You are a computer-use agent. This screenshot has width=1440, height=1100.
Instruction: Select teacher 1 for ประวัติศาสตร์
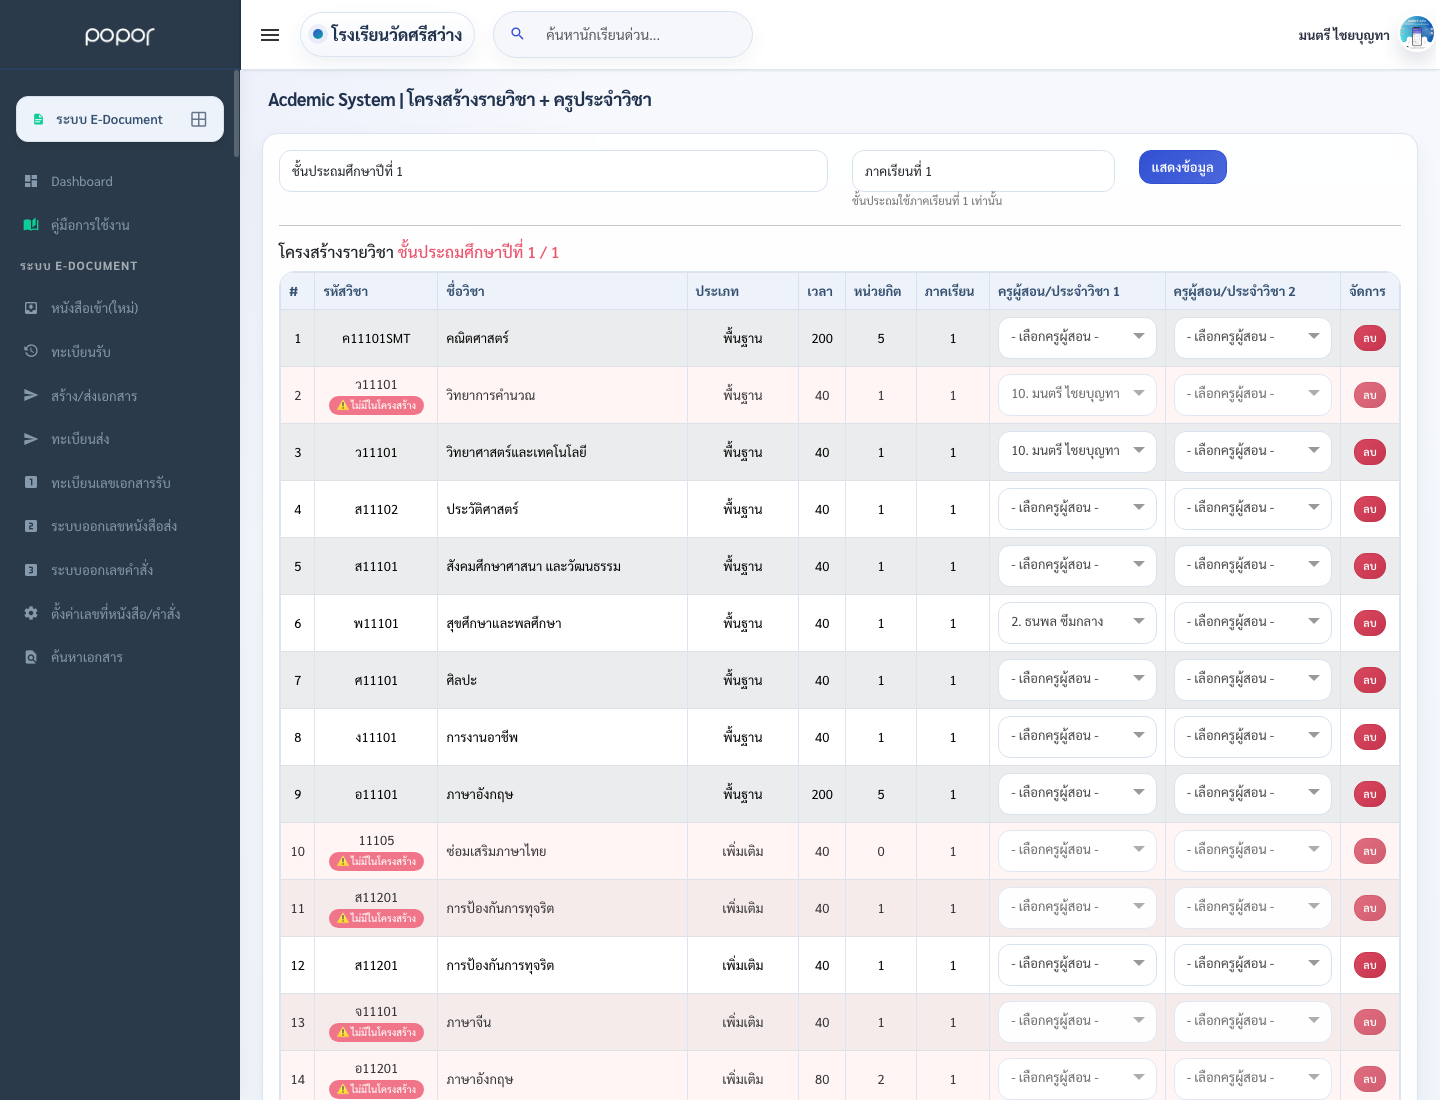click(1077, 508)
